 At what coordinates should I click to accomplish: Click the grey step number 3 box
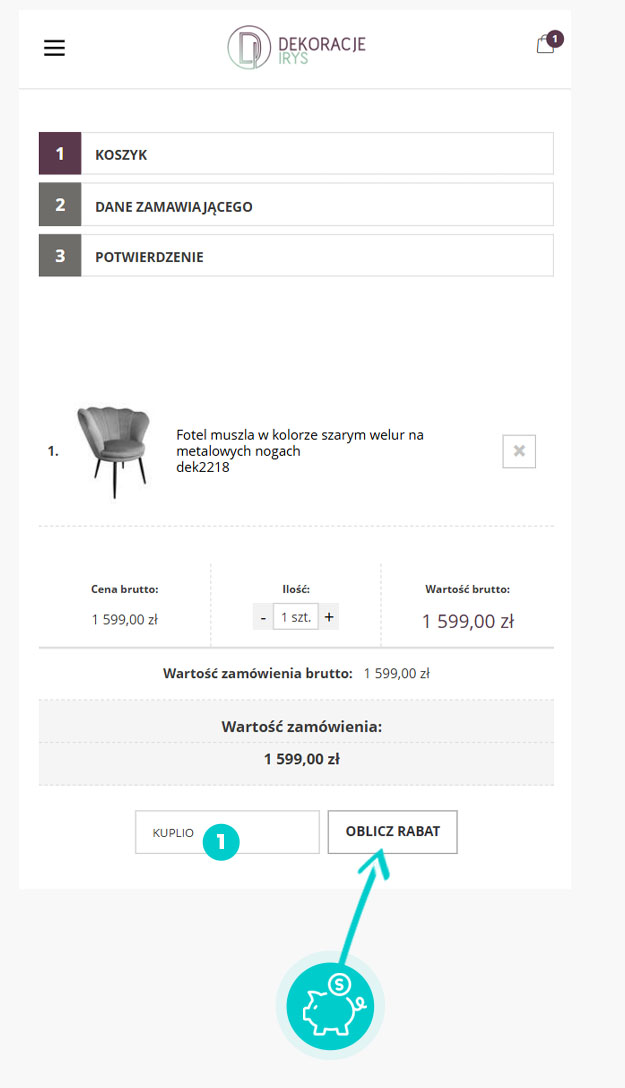click(x=60, y=255)
